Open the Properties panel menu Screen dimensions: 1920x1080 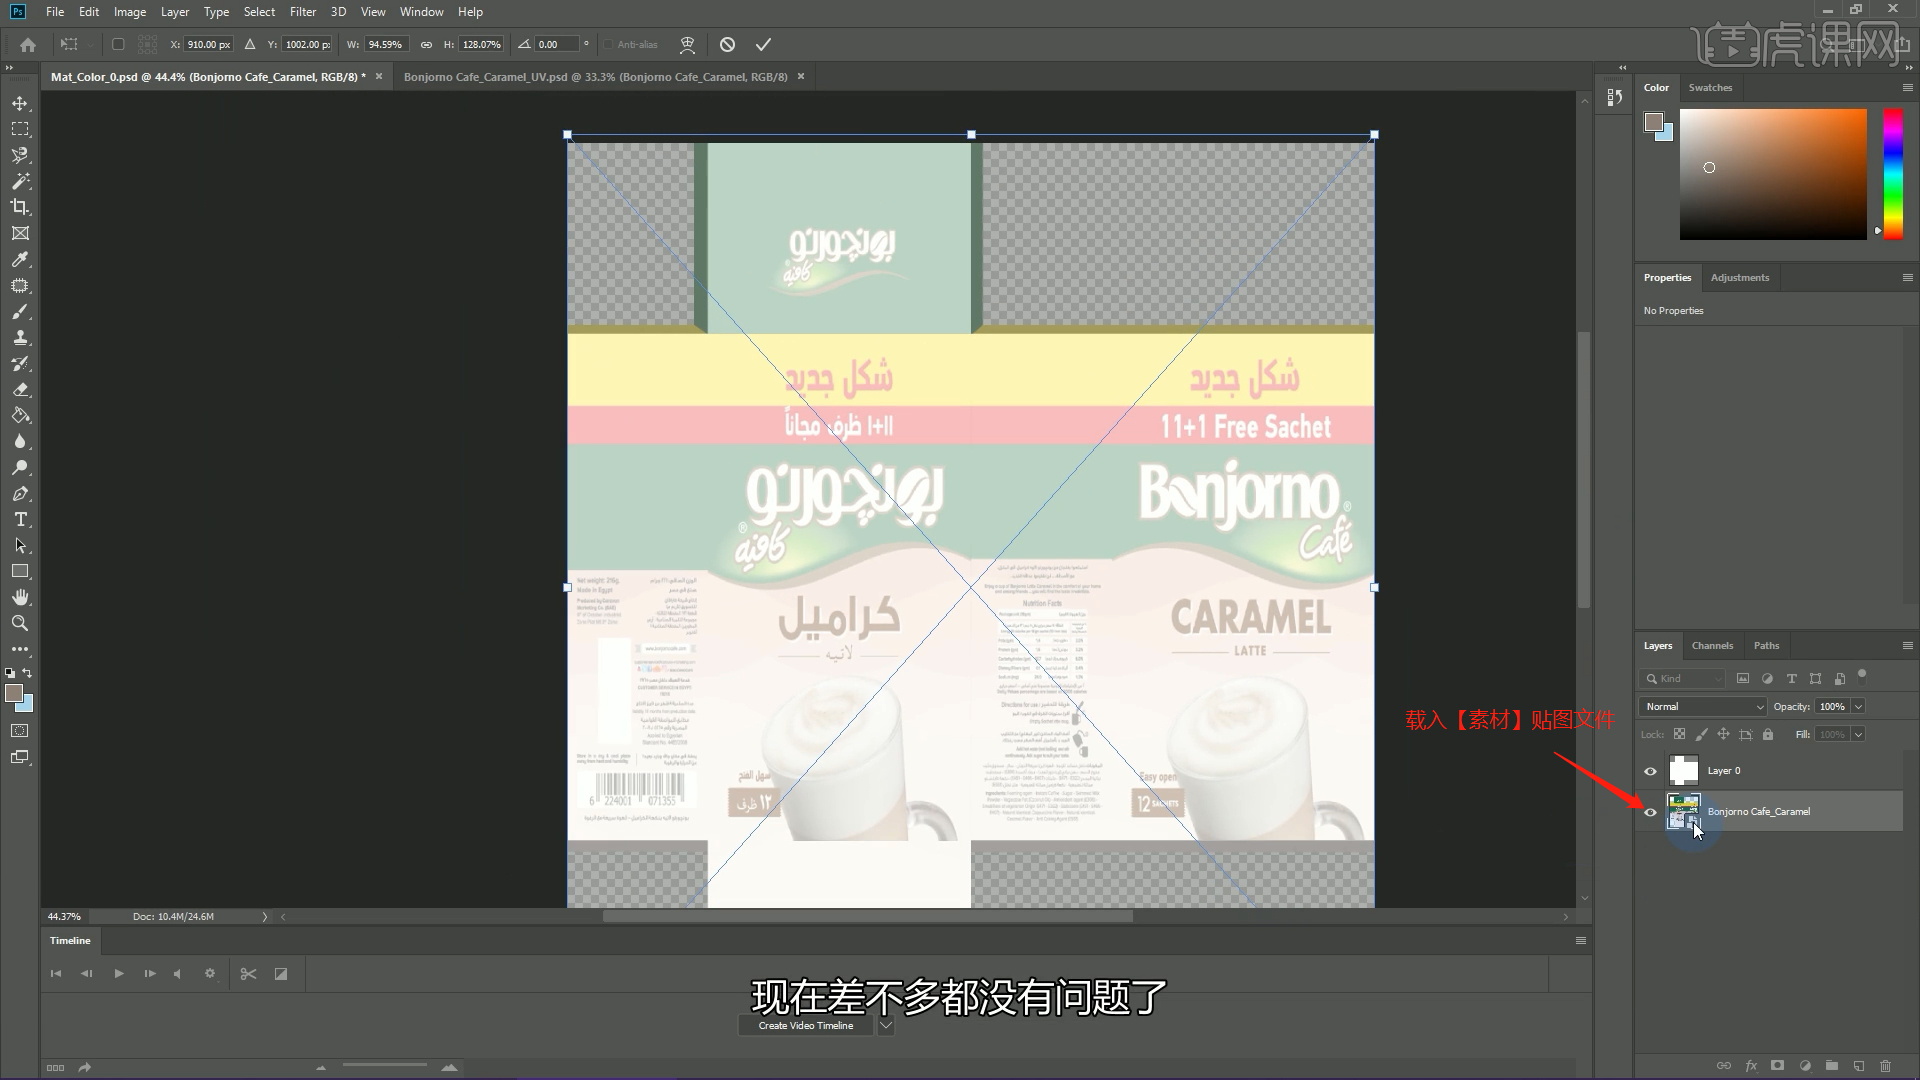coord(1907,278)
